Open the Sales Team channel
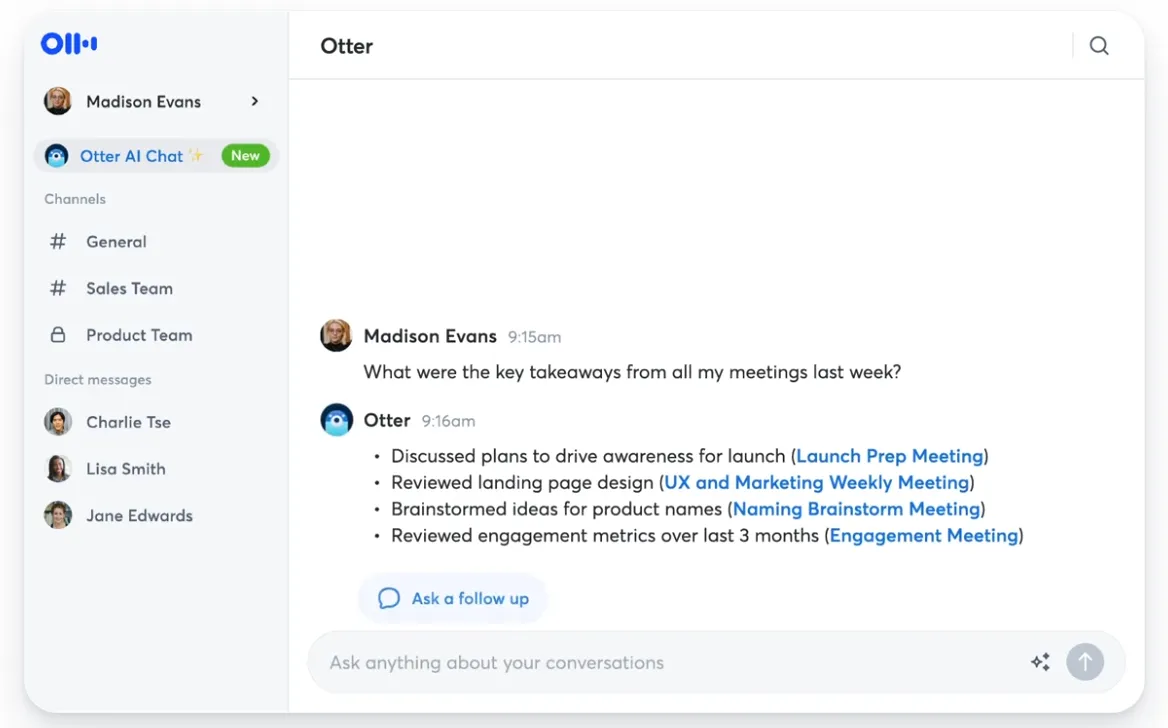The height and width of the screenshot is (728, 1168). (129, 289)
